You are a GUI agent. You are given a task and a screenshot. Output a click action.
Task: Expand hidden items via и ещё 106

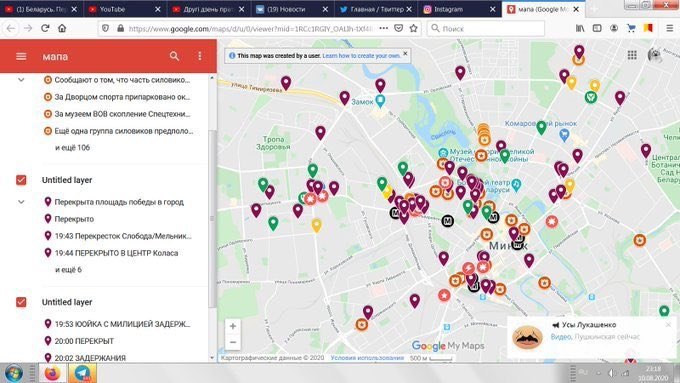pos(72,147)
